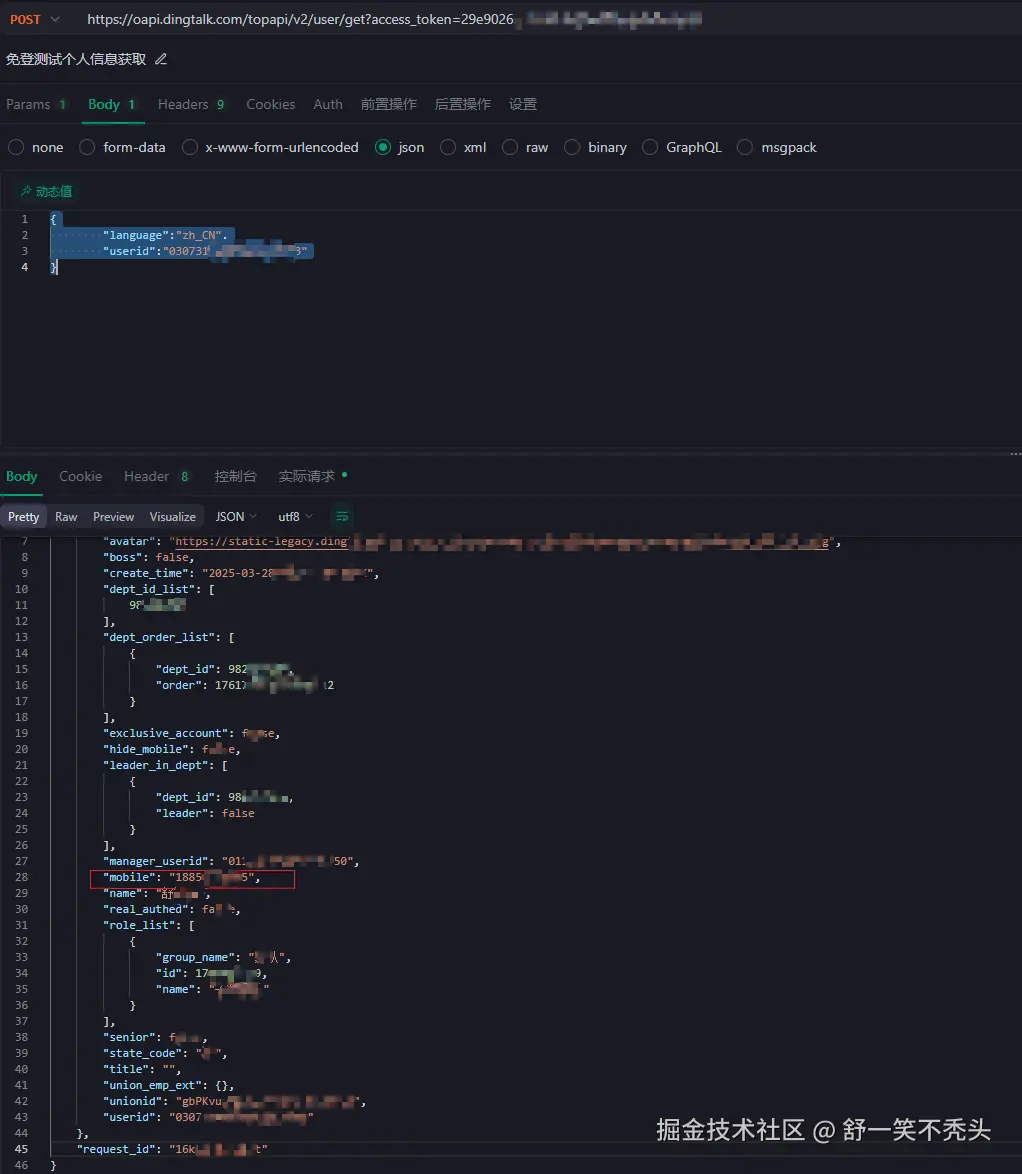Screen dimensions: 1022x1174
Task: Switch to the Params tab
Action: [x=36, y=104]
